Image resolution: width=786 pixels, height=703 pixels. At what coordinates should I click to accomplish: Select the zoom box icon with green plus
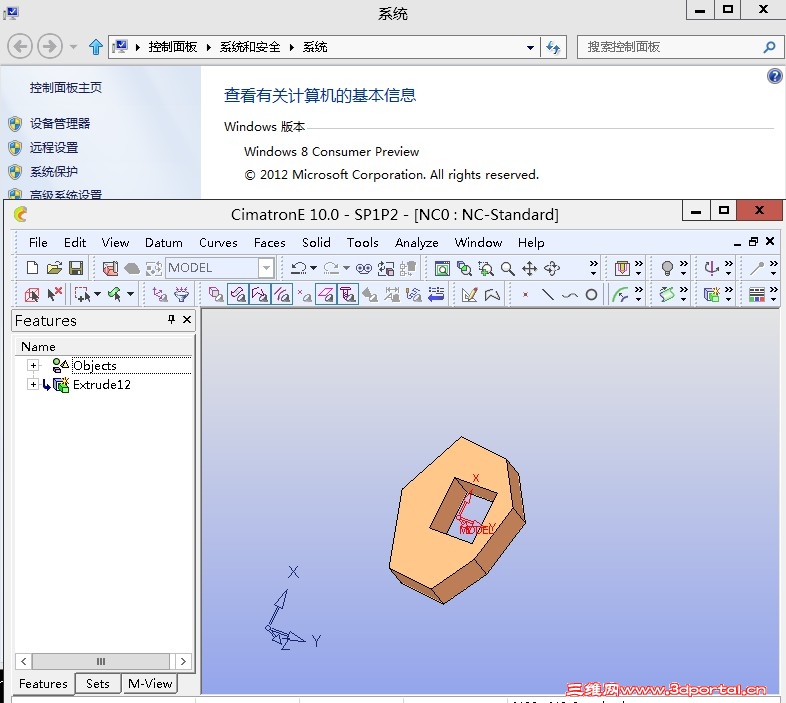click(x=486, y=269)
